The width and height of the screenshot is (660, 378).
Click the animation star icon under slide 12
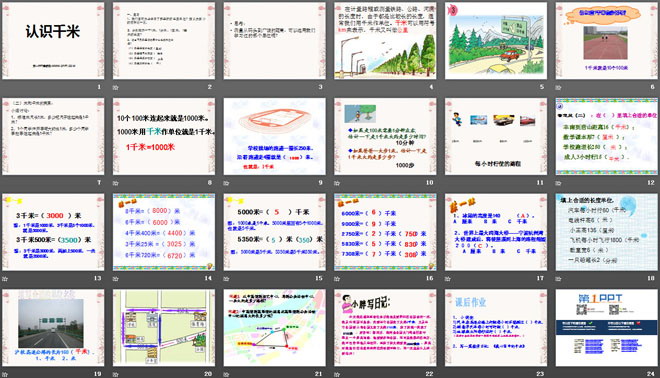(558, 183)
